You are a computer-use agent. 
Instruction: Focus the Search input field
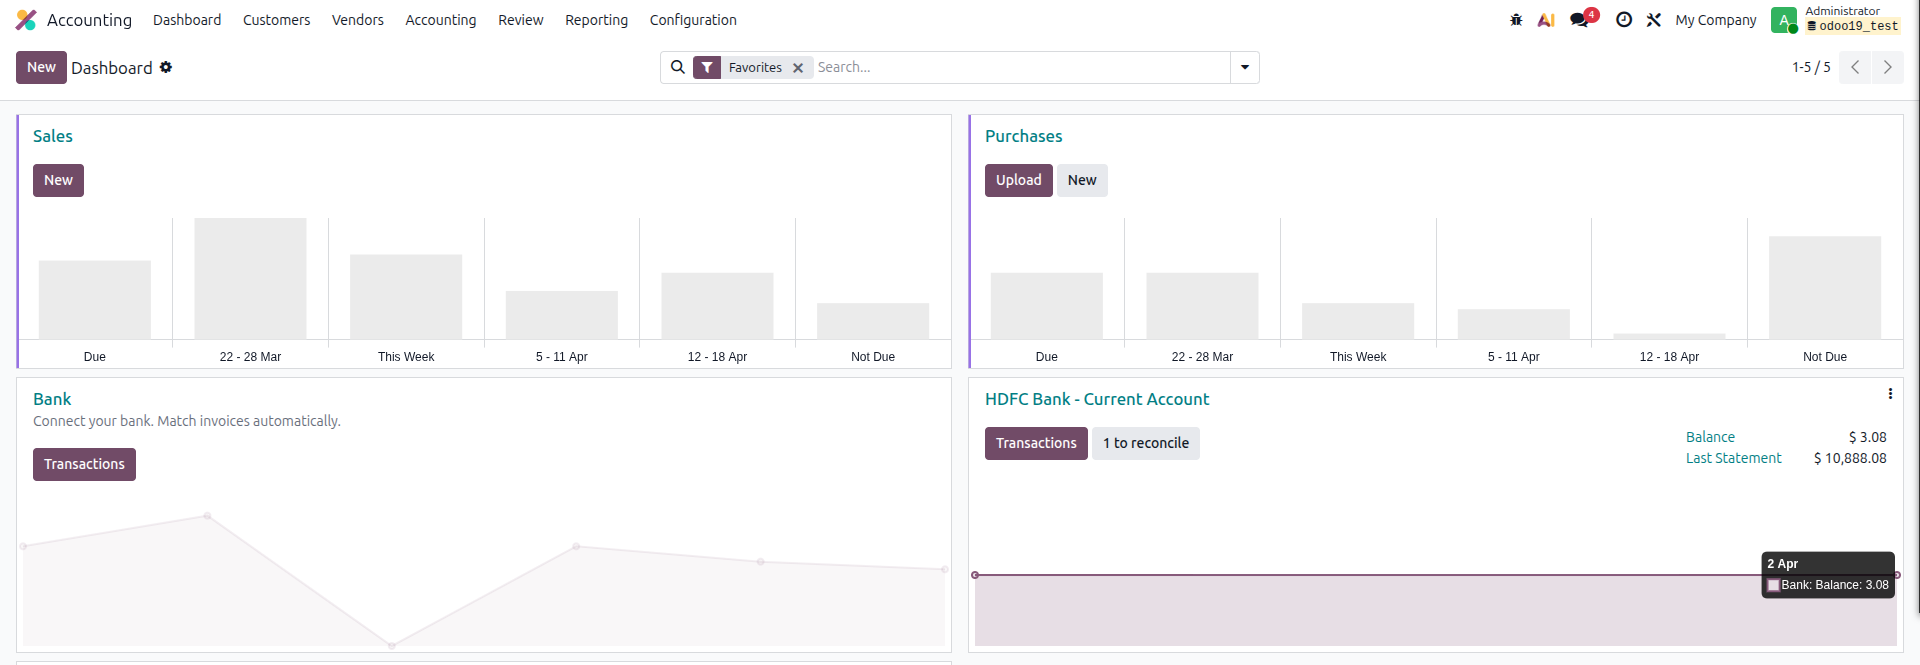point(1020,67)
